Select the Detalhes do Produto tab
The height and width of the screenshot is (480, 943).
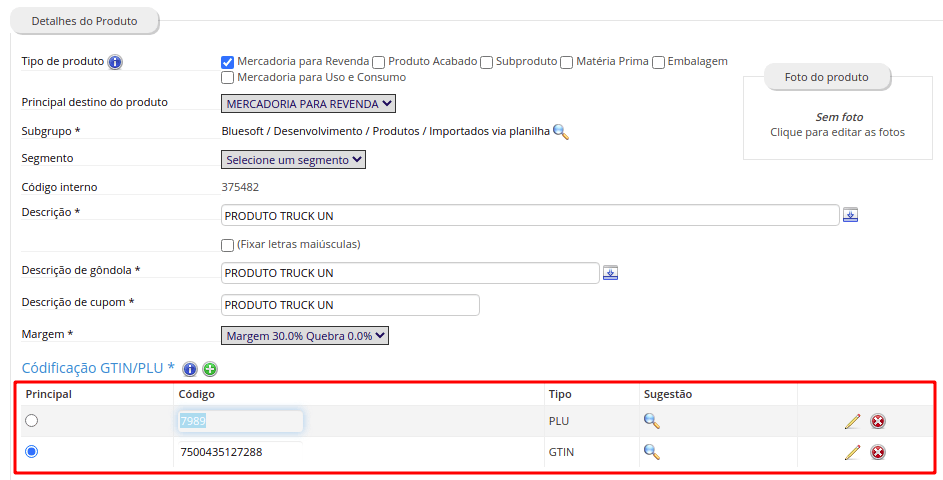[x=85, y=21]
